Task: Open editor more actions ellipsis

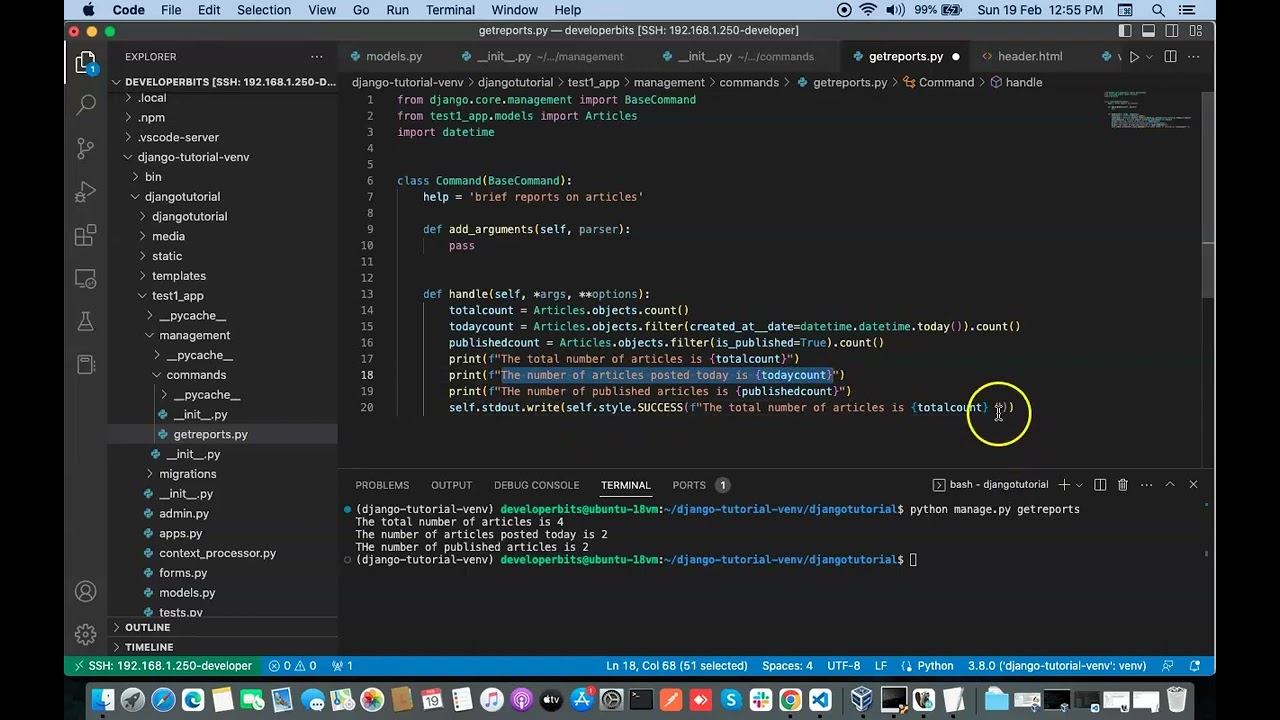Action: coord(1194,57)
